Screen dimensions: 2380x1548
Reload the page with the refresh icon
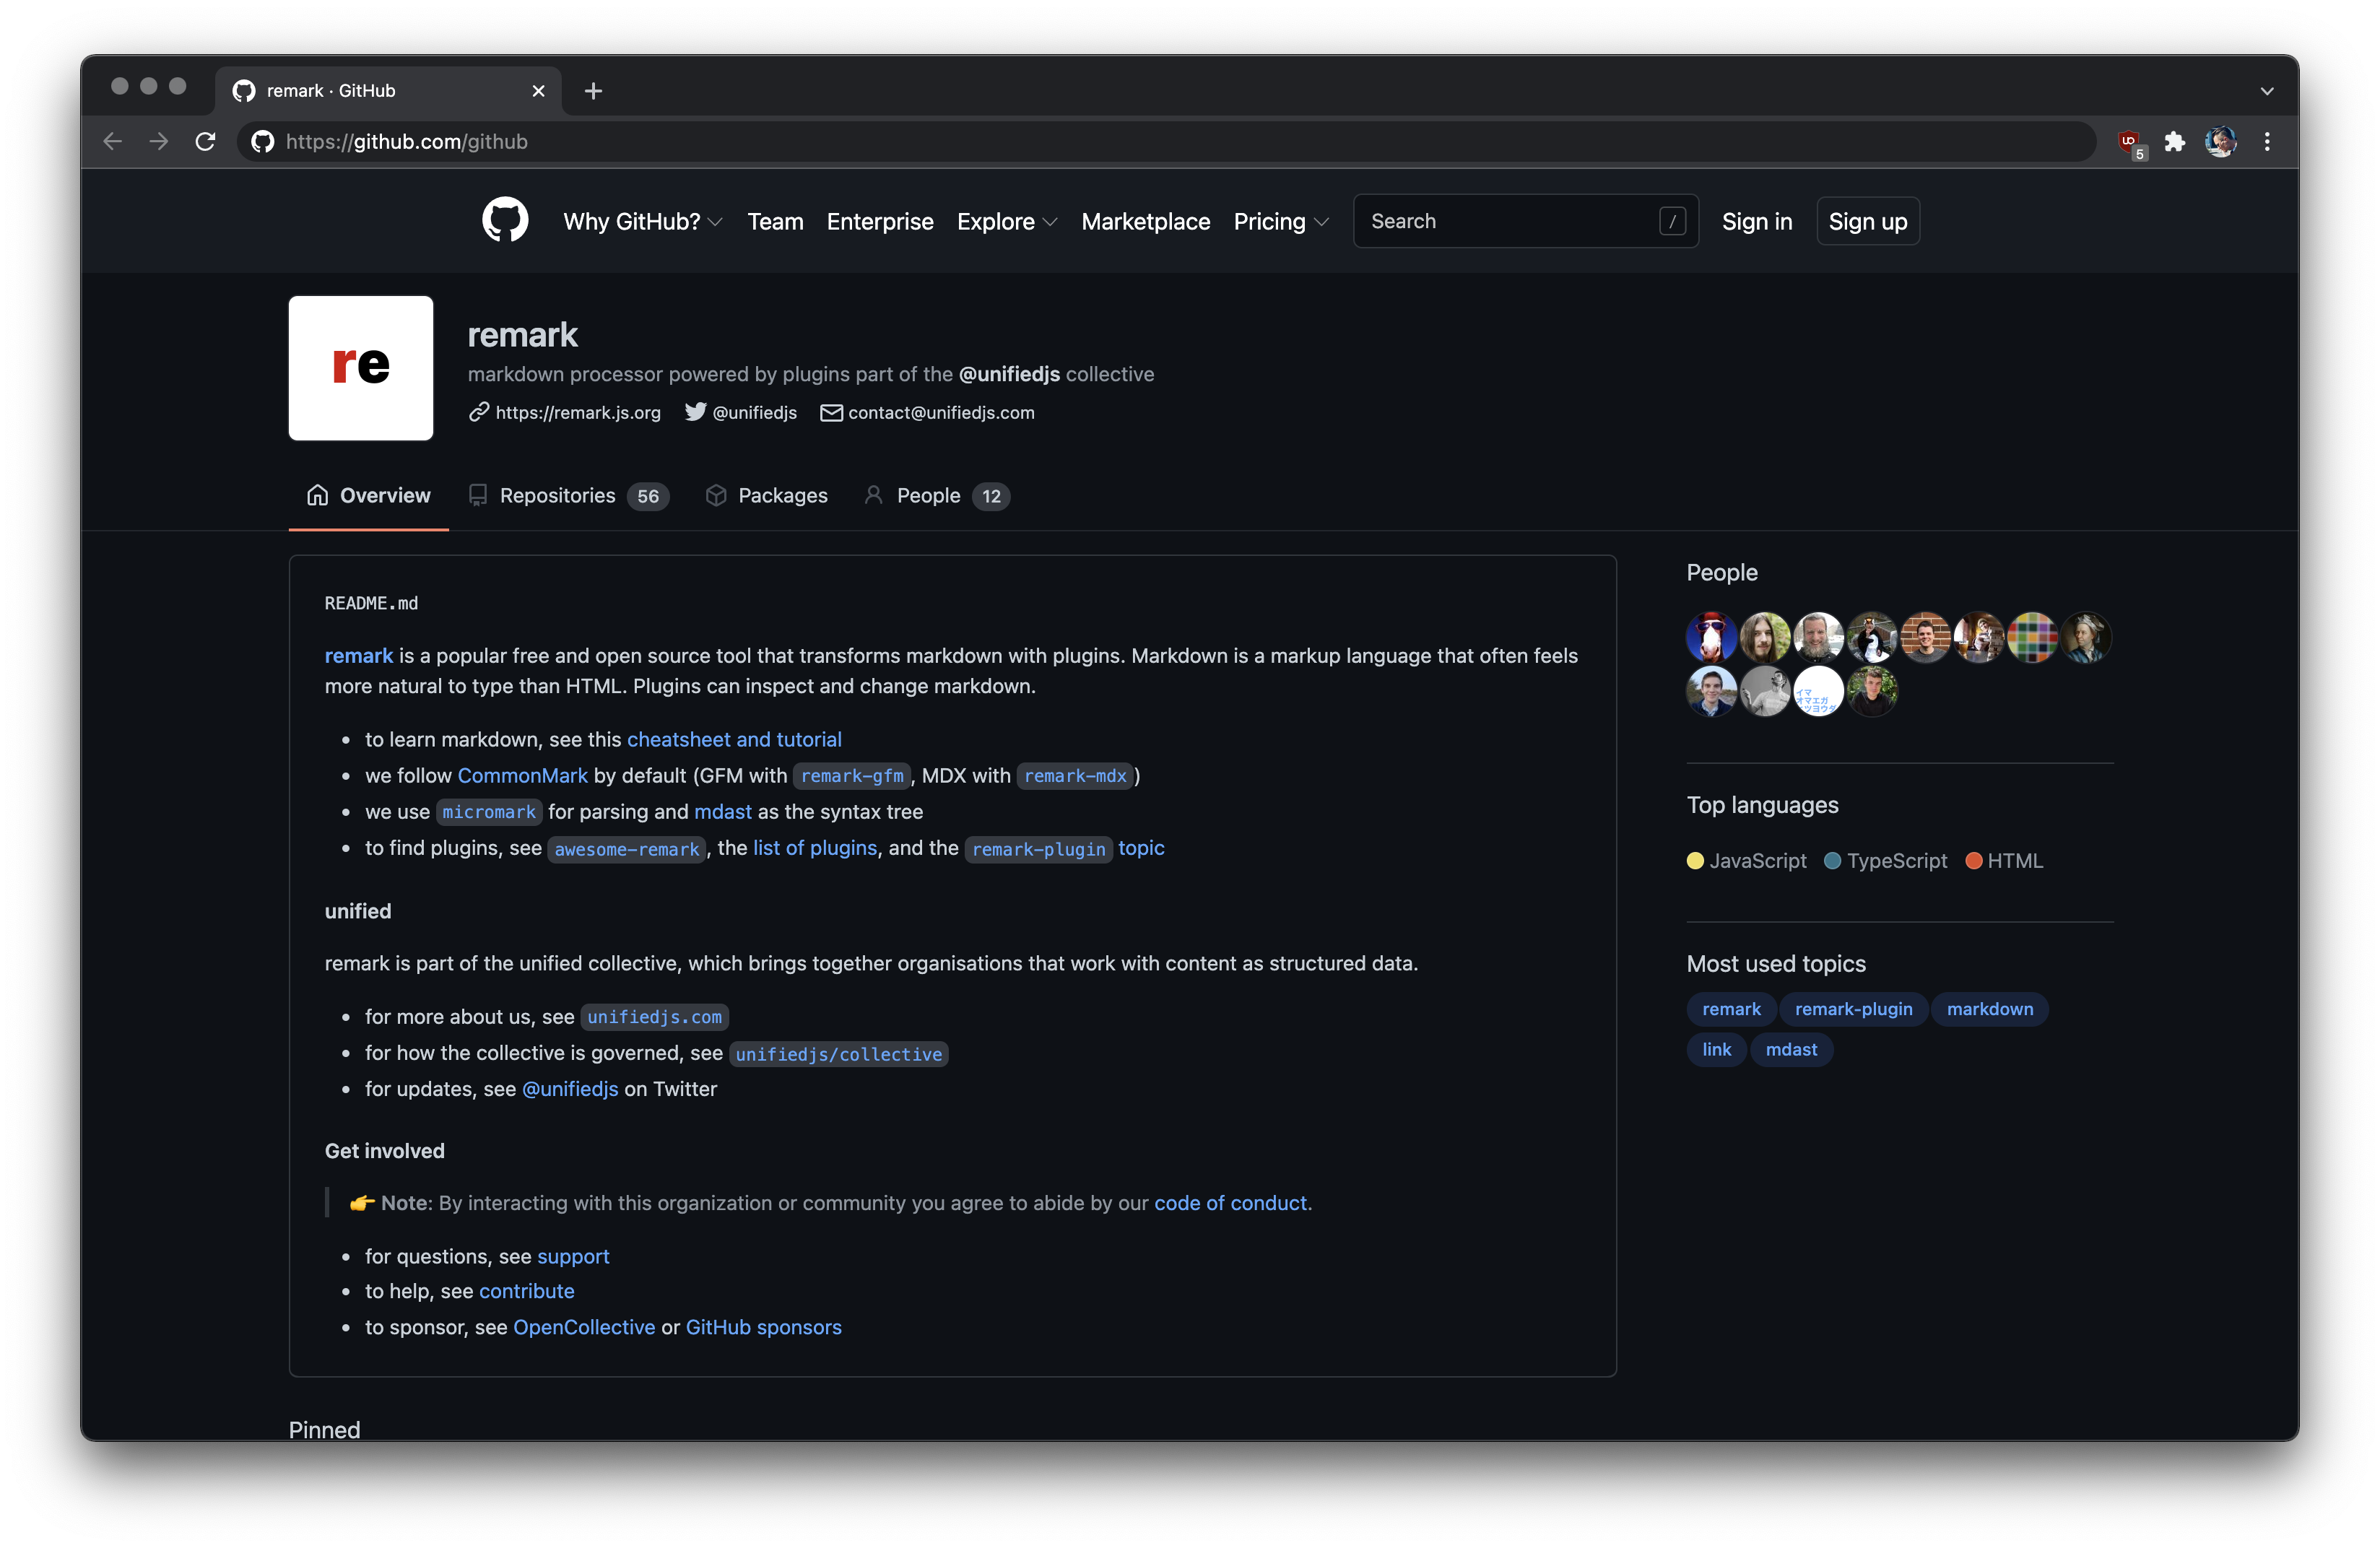click(205, 141)
